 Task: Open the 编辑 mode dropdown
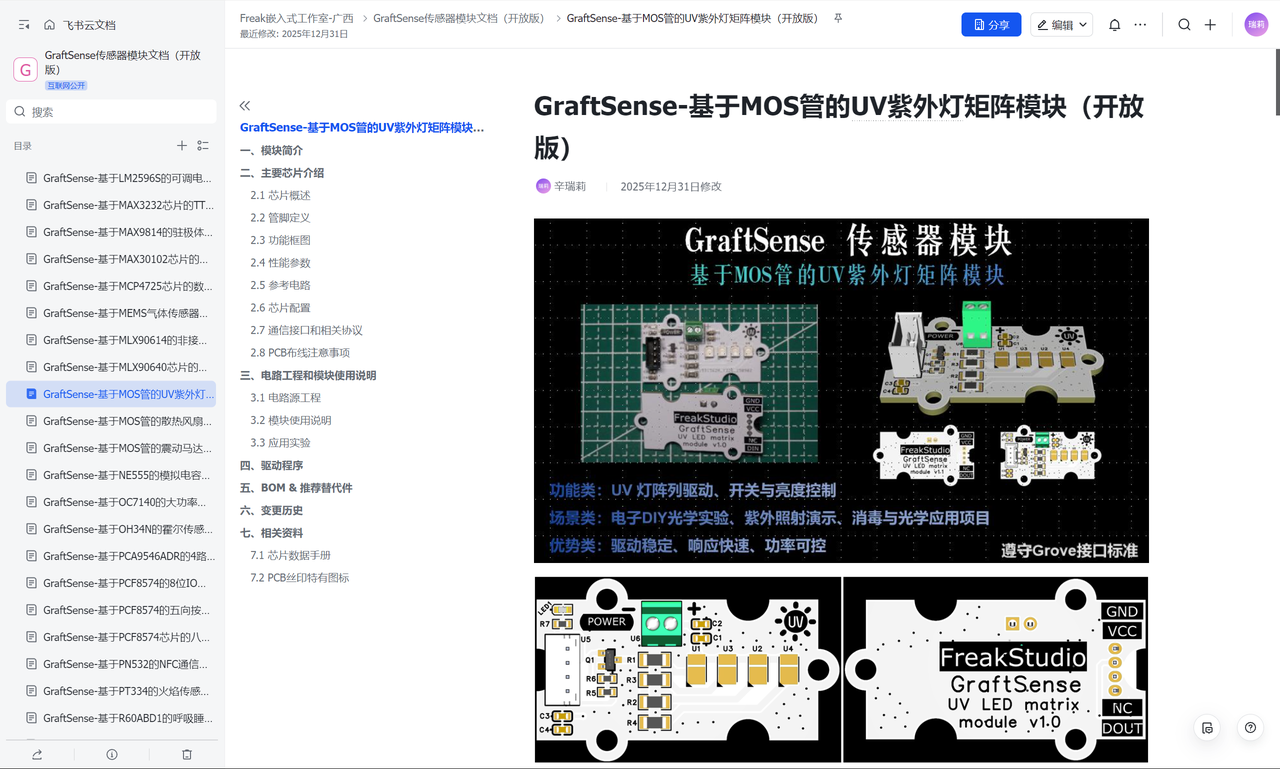1062,25
